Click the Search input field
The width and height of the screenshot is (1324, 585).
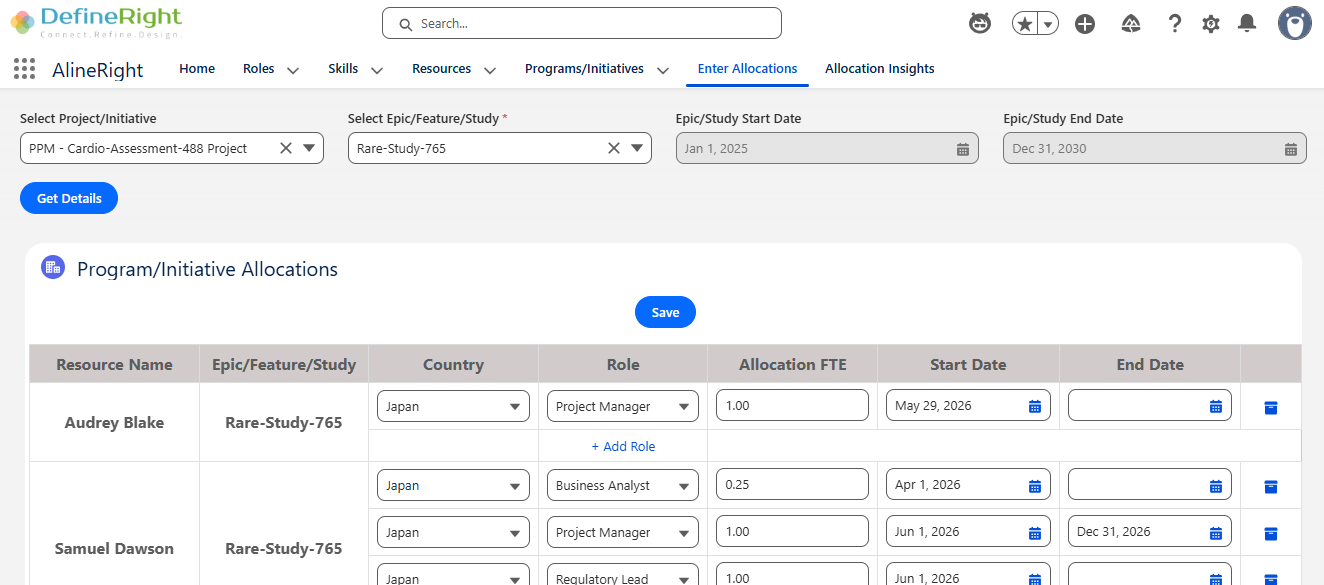point(582,23)
